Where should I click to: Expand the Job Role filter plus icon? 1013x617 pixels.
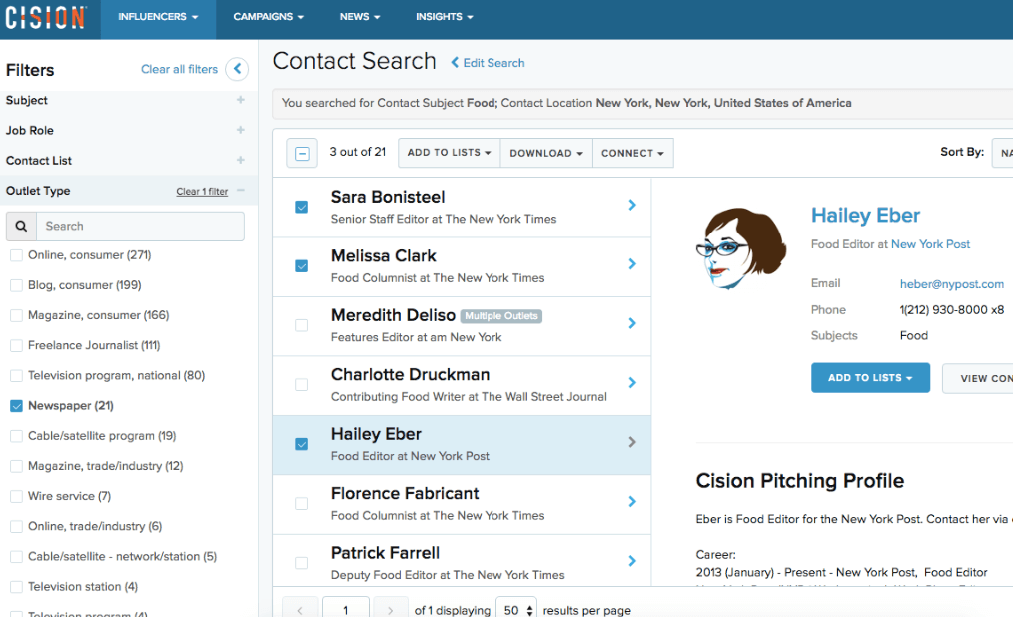(240, 130)
